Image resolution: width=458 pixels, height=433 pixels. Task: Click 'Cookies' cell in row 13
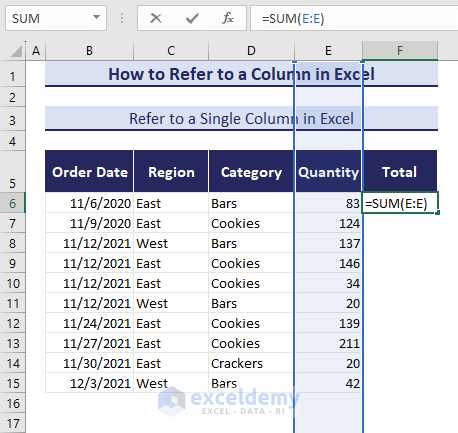coord(251,343)
